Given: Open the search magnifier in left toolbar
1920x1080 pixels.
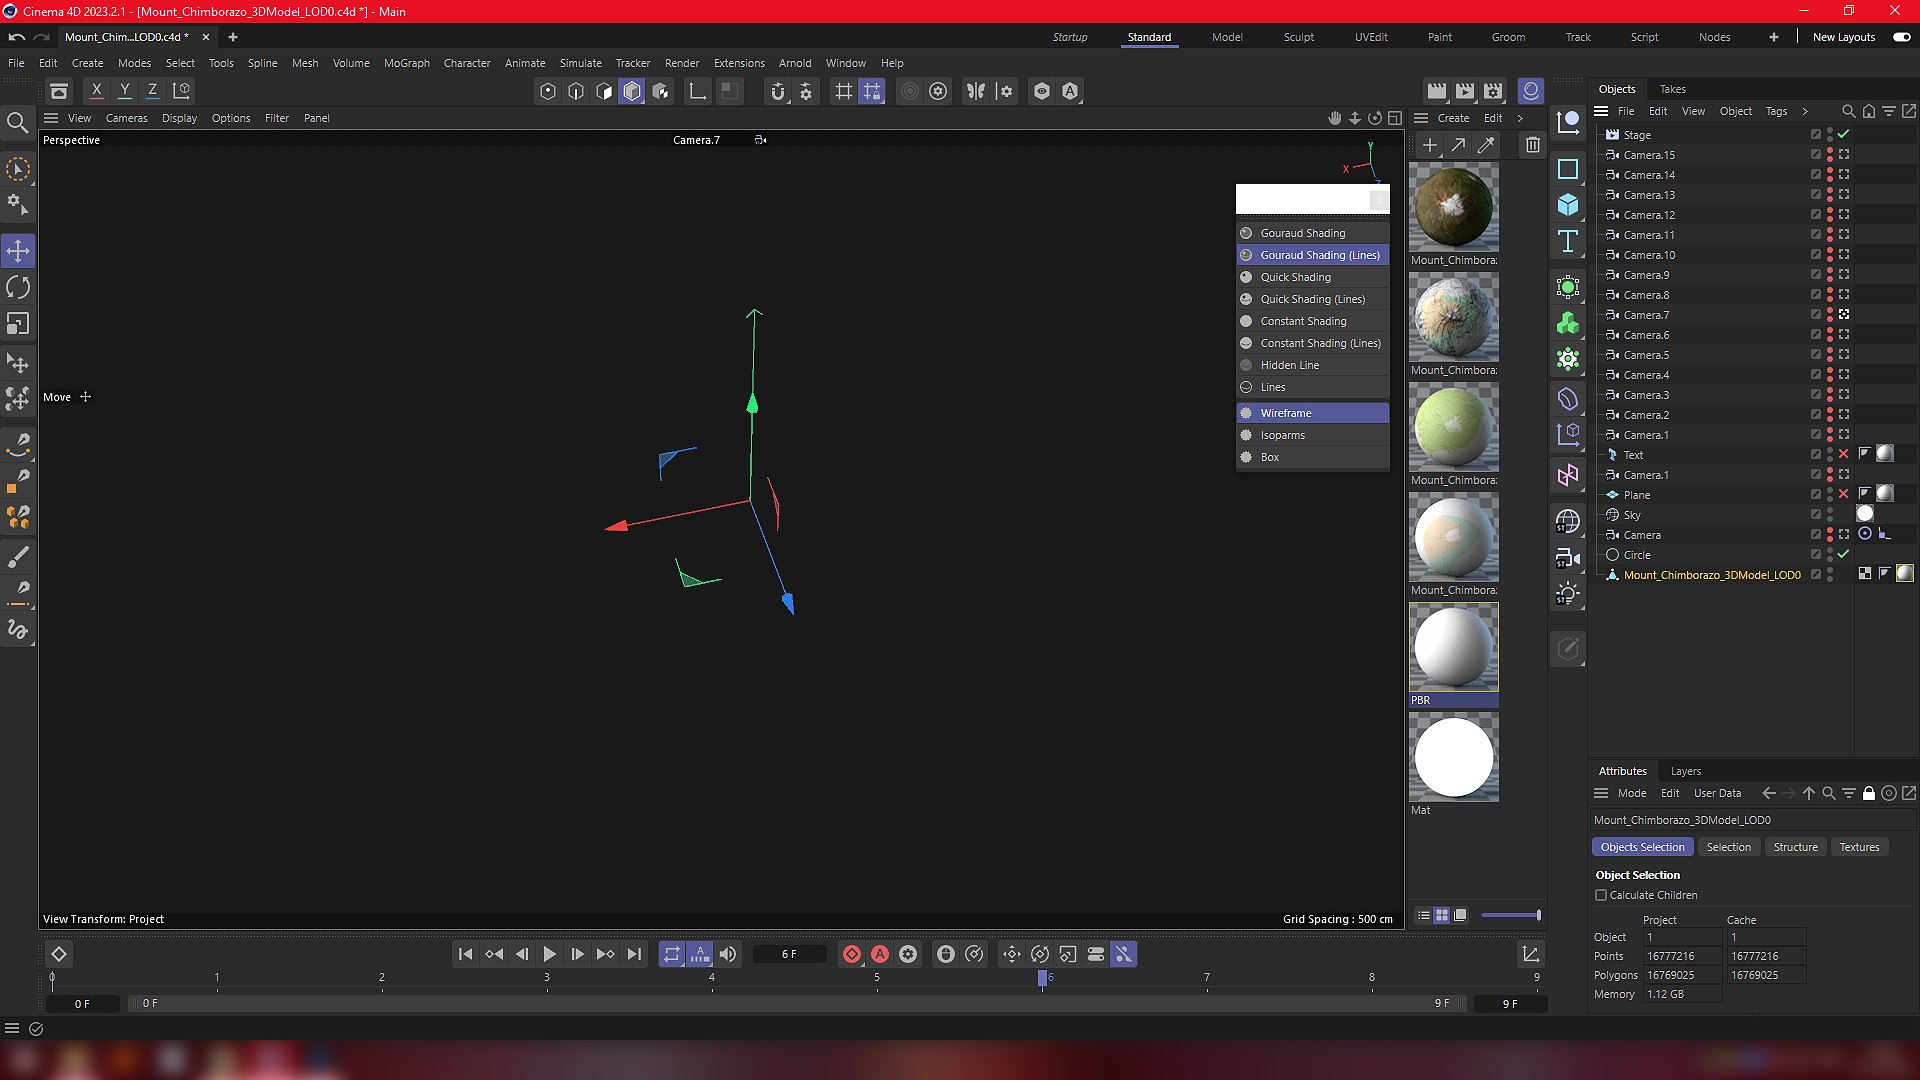Looking at the screenshot, I should [17, 122].
